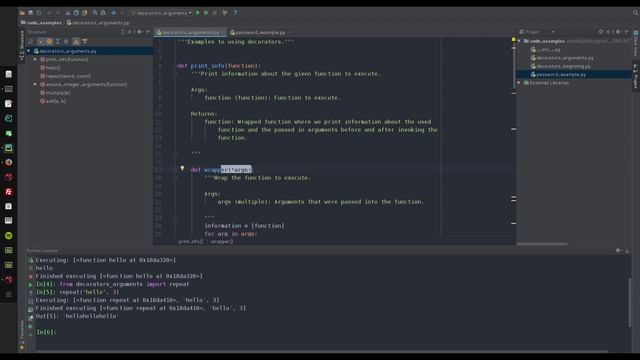Select add(a, b) in Structure panel
Screen dimensions: 640x360
tap(53, 101)
